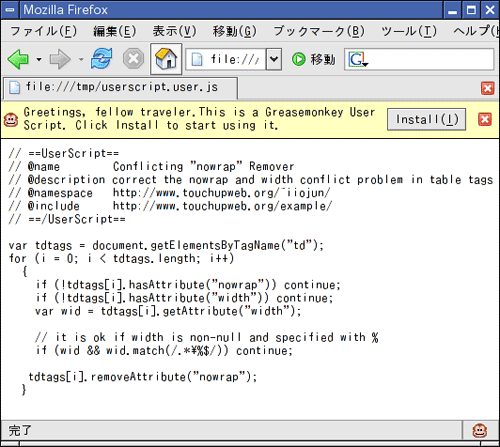Screen dimensions: 500x447
Task: Click the removeAttribute("nowrap") line
Action: tap(143, 377)
